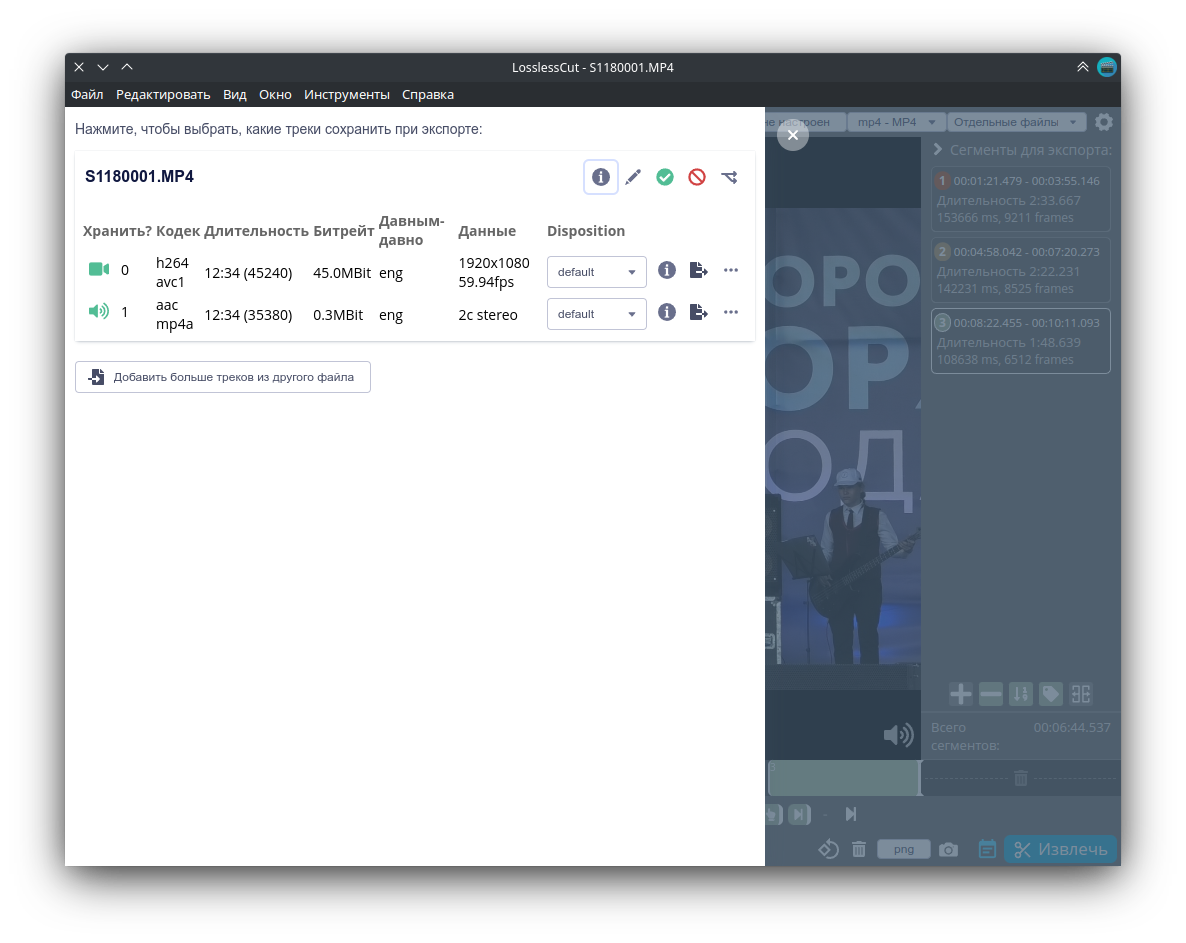This screenshot has height=943, width=1186.
Task: Change png capture format button
Action: click(904, 849)
